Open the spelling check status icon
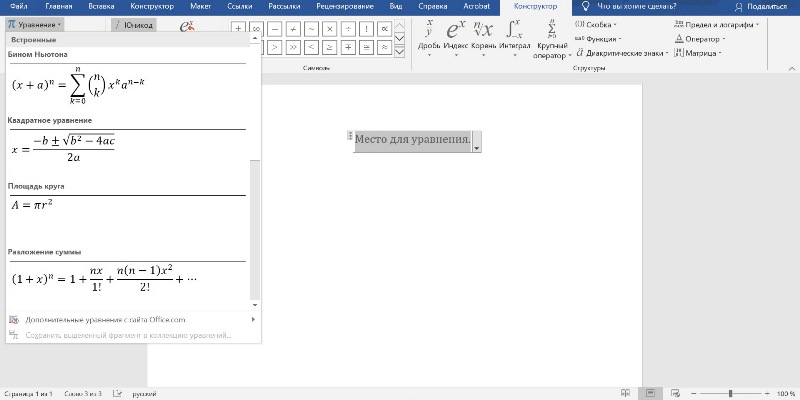Viewport: 800px width, 400px height. pyautogui.click(x=117, y=393)
